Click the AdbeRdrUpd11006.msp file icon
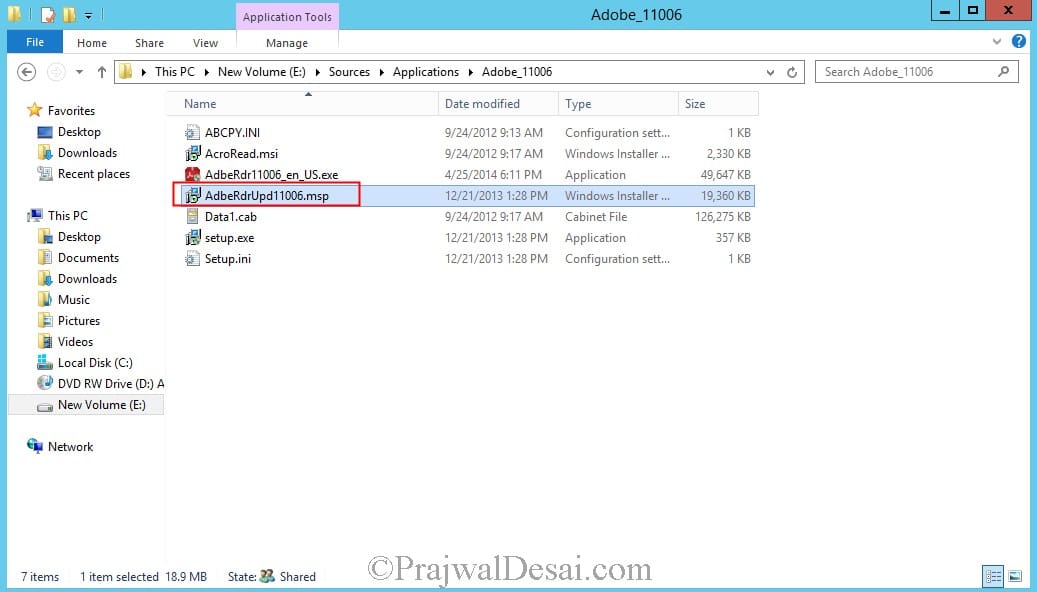The image size is (1037, 592). 192,196
